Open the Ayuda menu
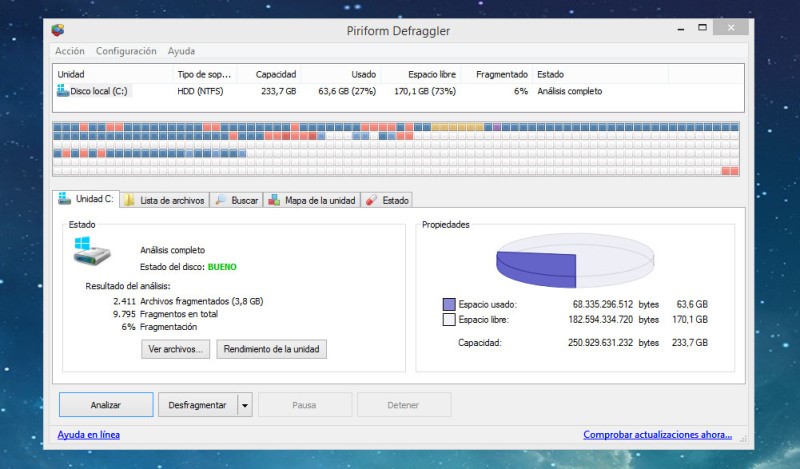The image size is (800, 469). click(181, 51)
